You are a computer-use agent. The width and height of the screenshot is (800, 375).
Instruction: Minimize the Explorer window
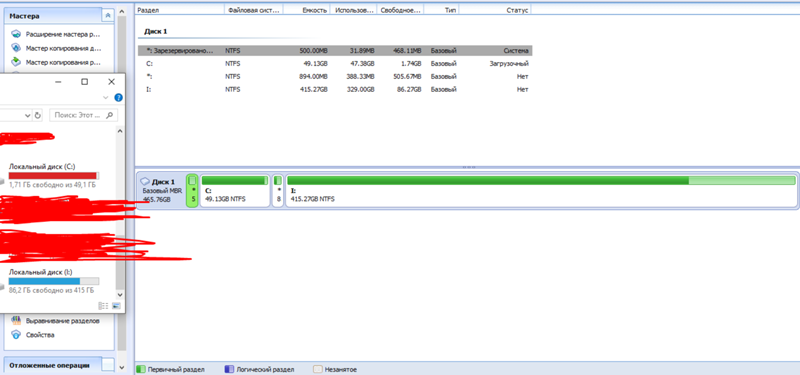point(59,82)
